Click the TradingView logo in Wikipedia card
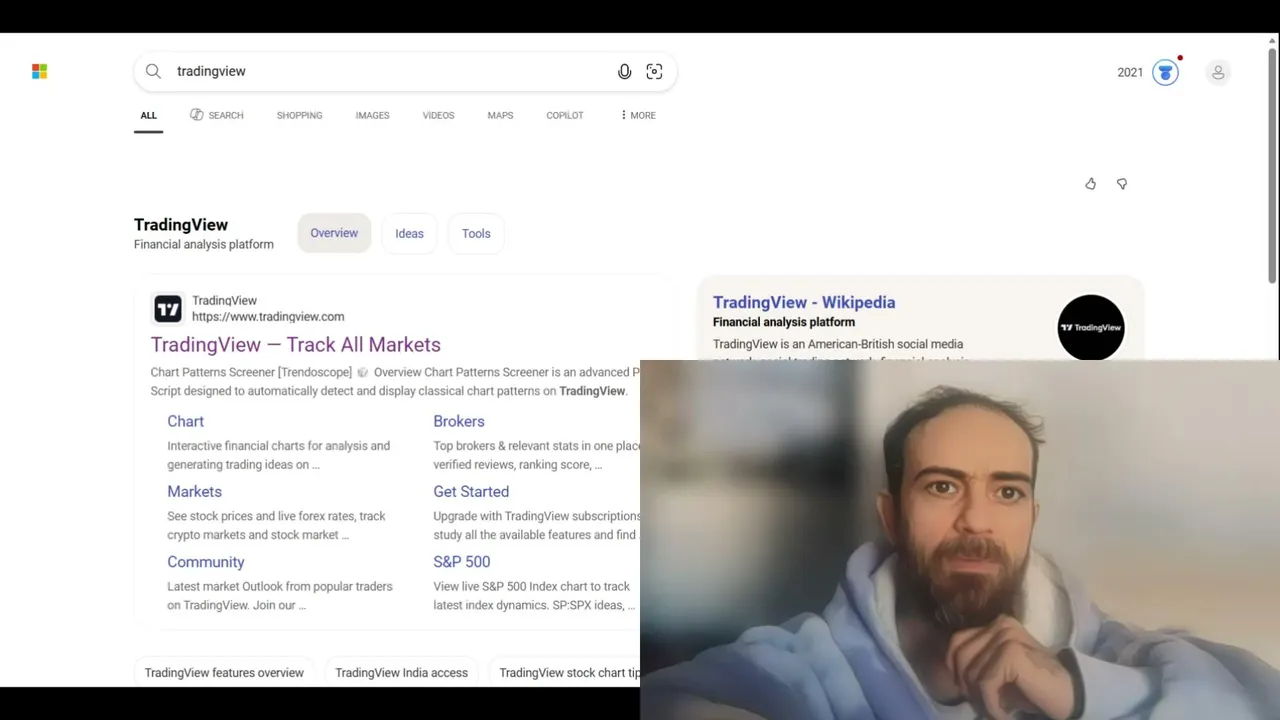 coord(1091,327)
